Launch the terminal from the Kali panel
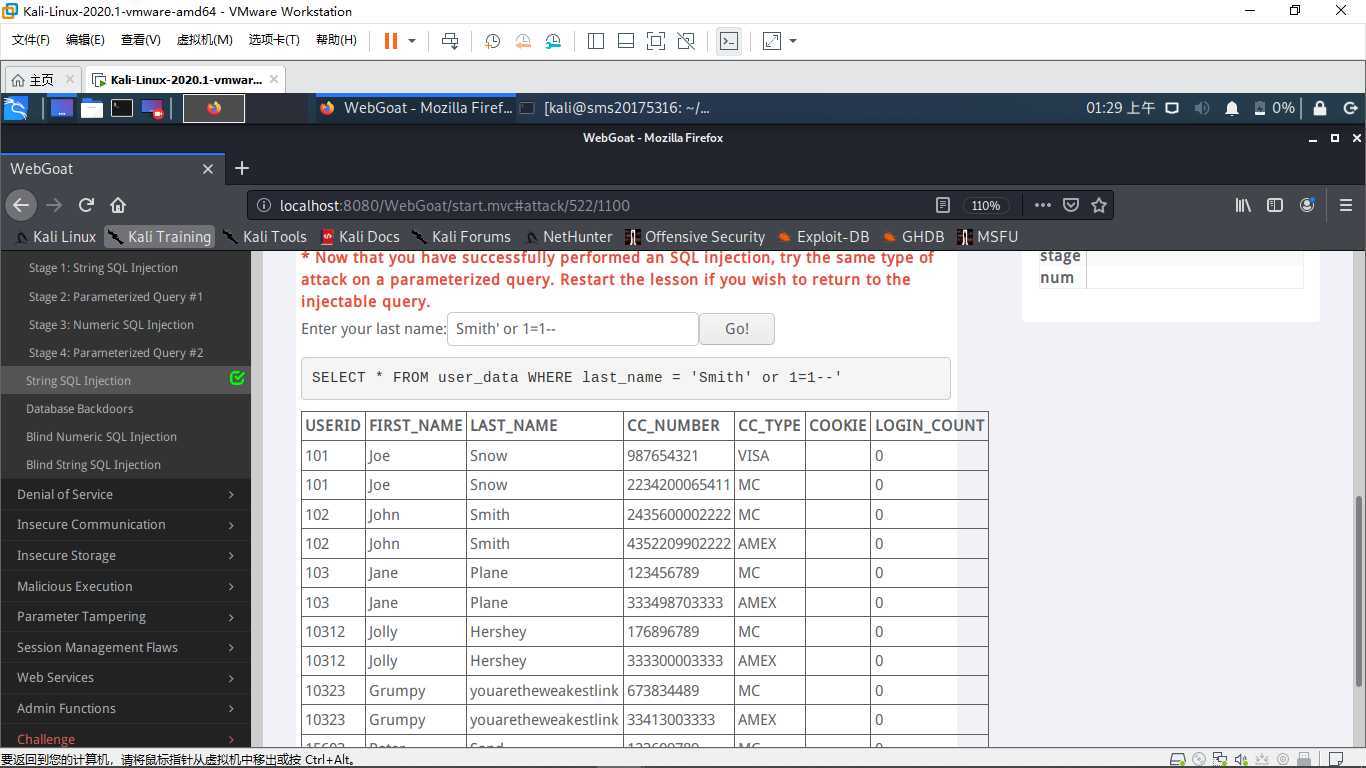Viewport: 1366px width, 768px height. point(122,108)
